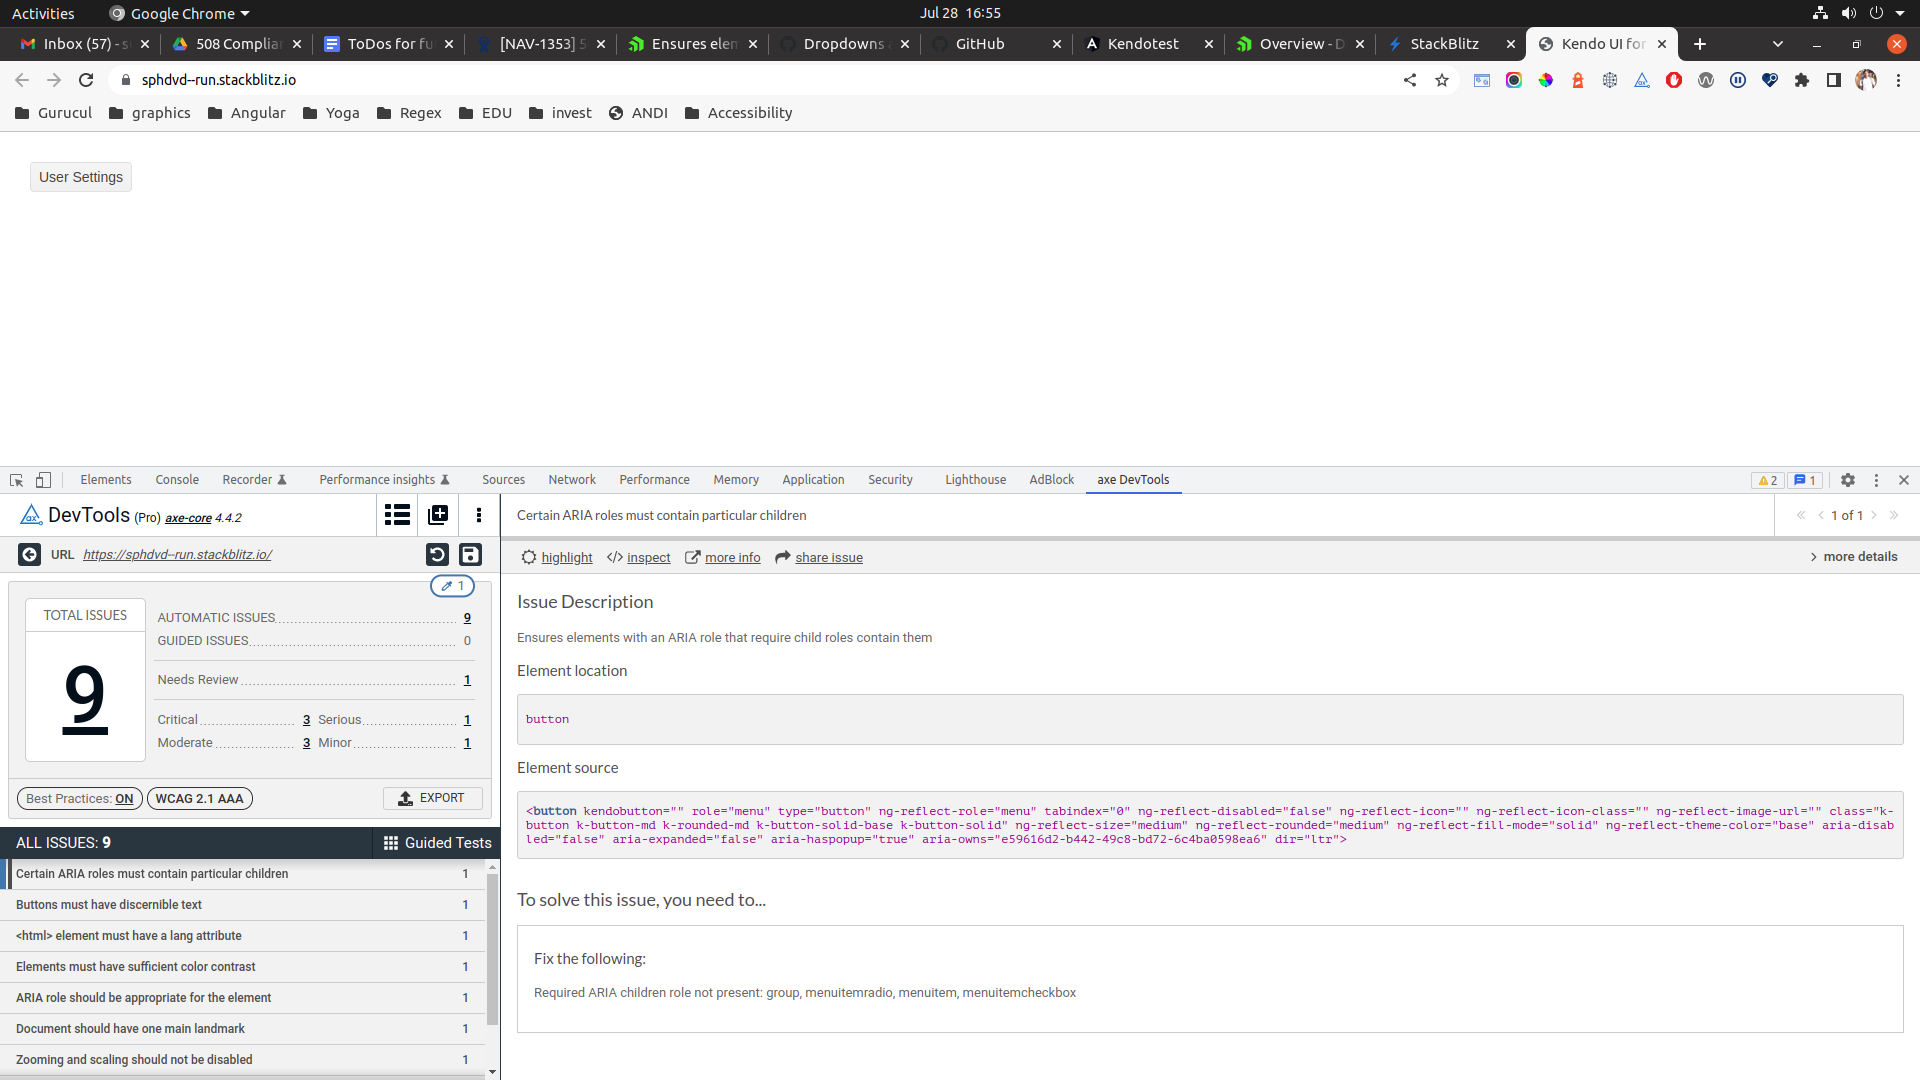Viewport: 1920px width, 1080px height.
Task: Open Chrome's tab search dropdown
Action: pyautogui.click(x=1778, y=44)
